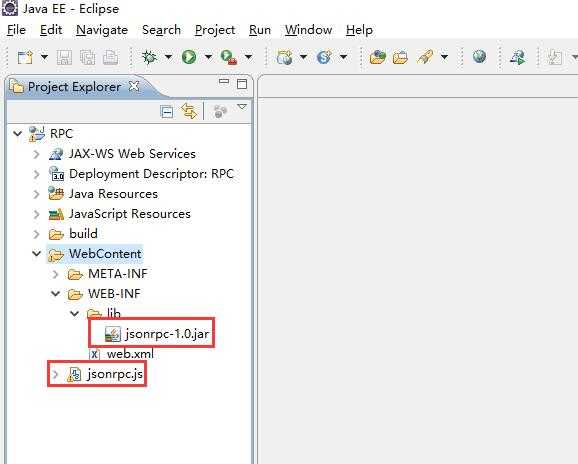This screenshot has height=464, width=578.
Task: Collapse the WEB-INF folder
Action: (x=56, y=294)
